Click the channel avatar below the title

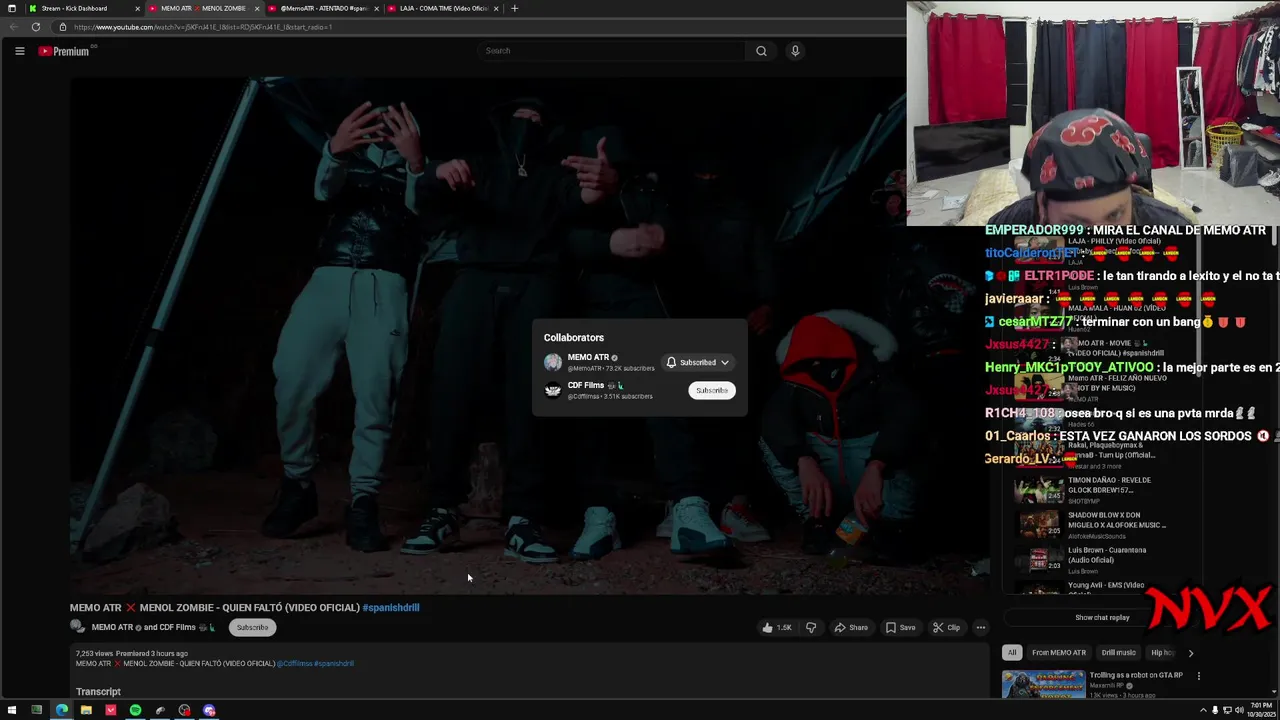(x=78, y=627)
